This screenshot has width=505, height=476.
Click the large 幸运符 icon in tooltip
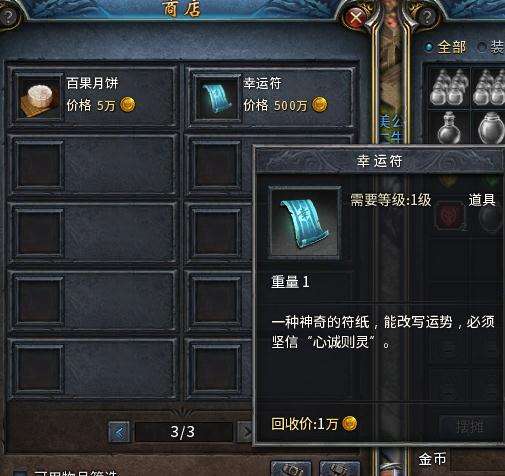[305, 223]
